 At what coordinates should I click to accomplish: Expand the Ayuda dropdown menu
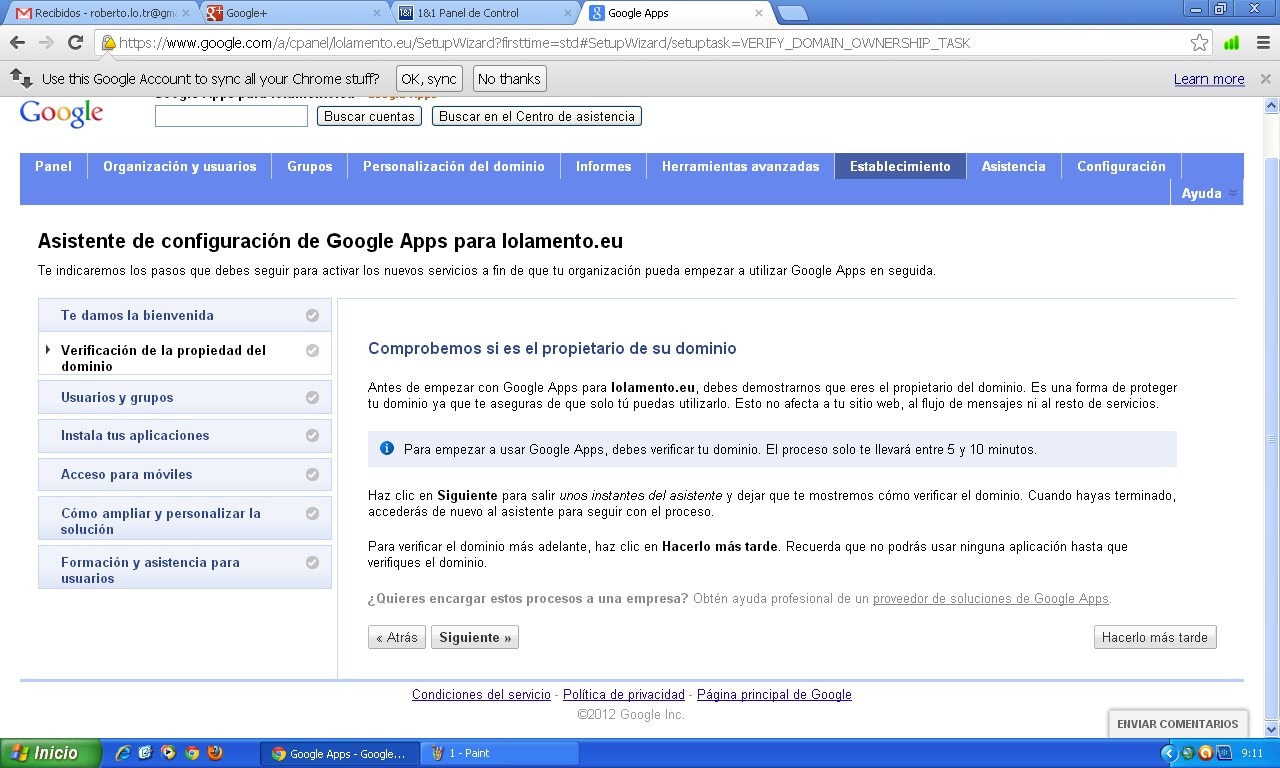1209,193
